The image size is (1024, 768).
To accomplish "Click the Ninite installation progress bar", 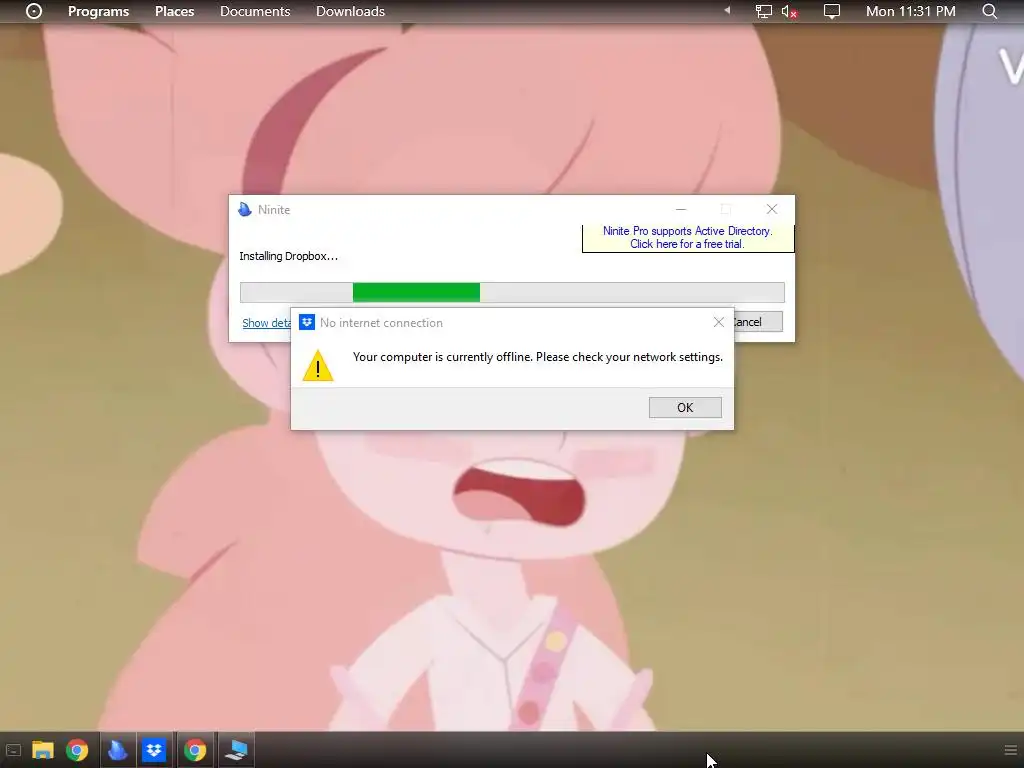I will tap(512, 293).
